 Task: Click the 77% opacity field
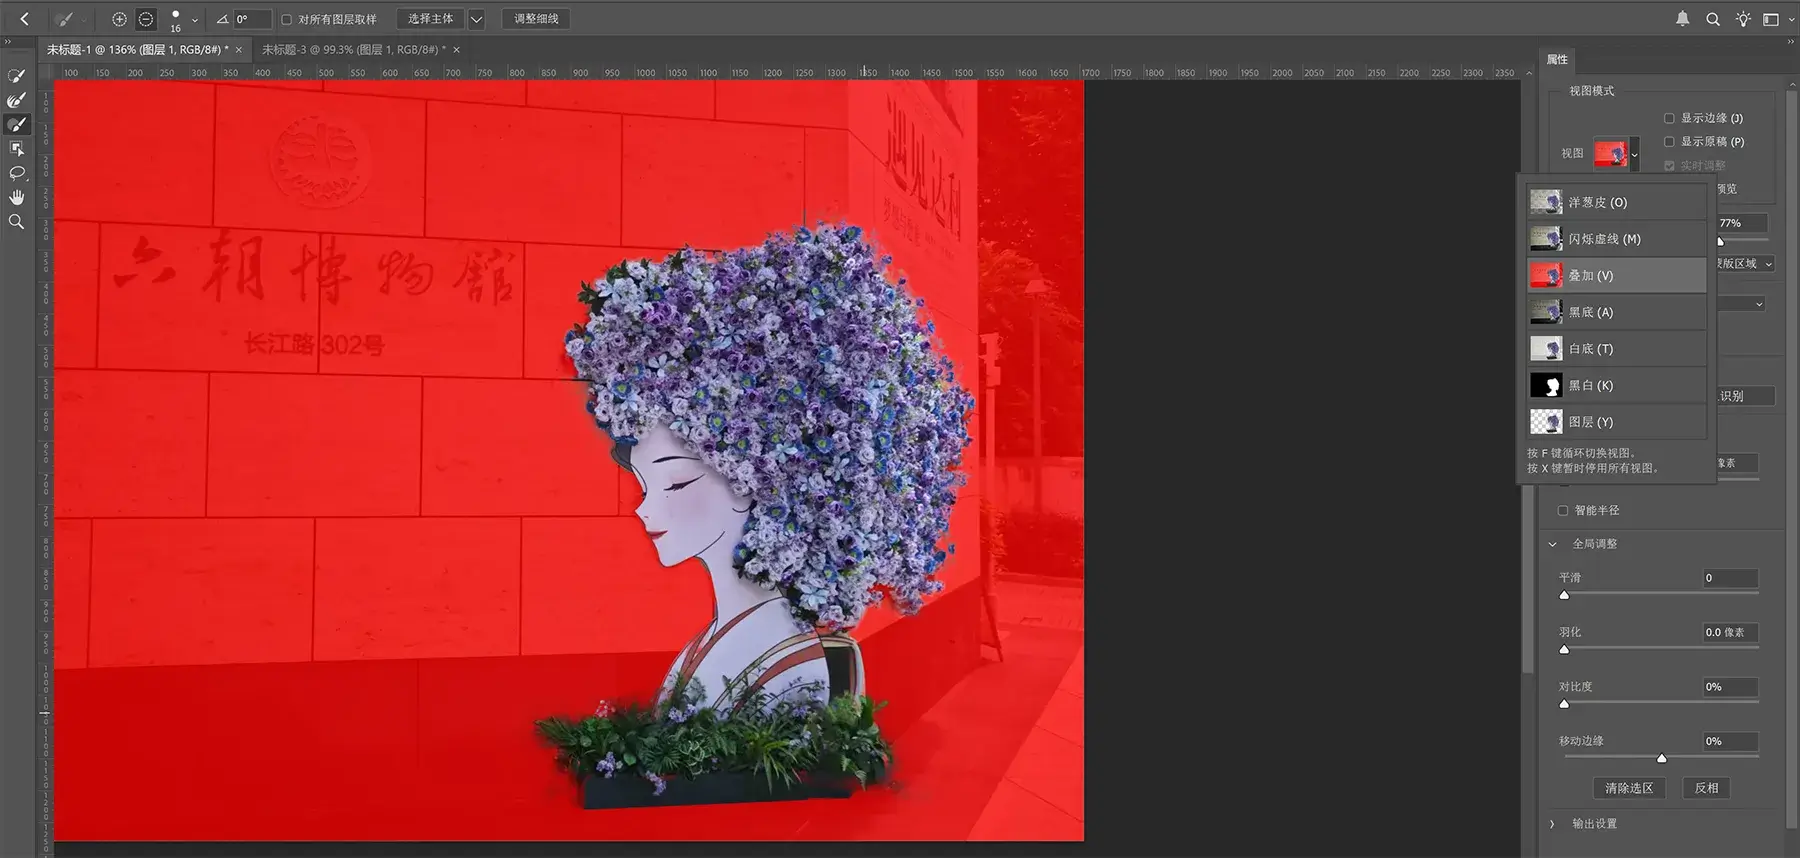click(1742, 224)
